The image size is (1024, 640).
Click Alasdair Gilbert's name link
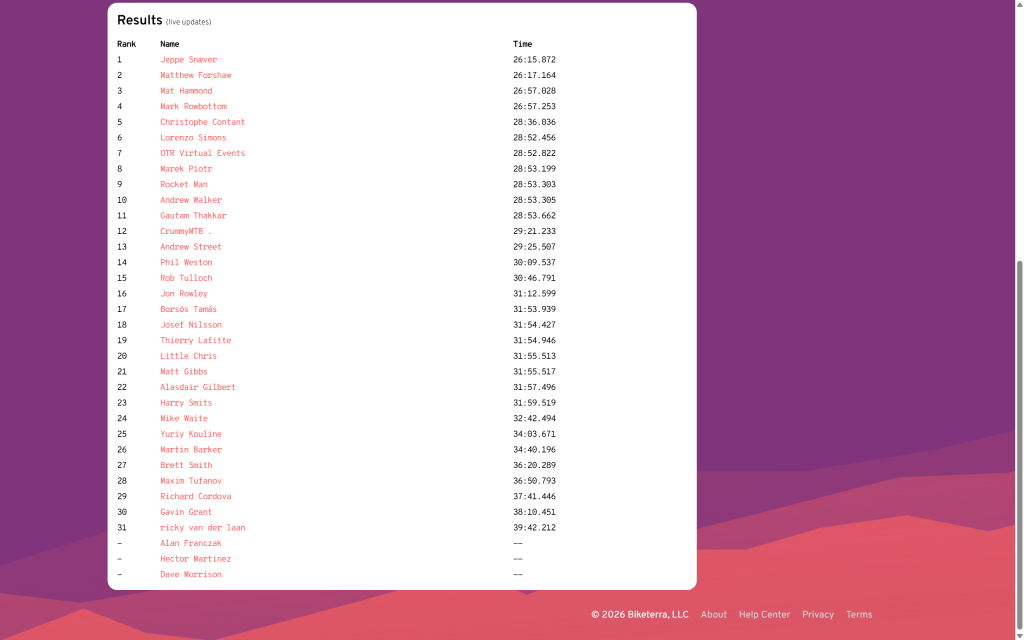tap(197, 388)
